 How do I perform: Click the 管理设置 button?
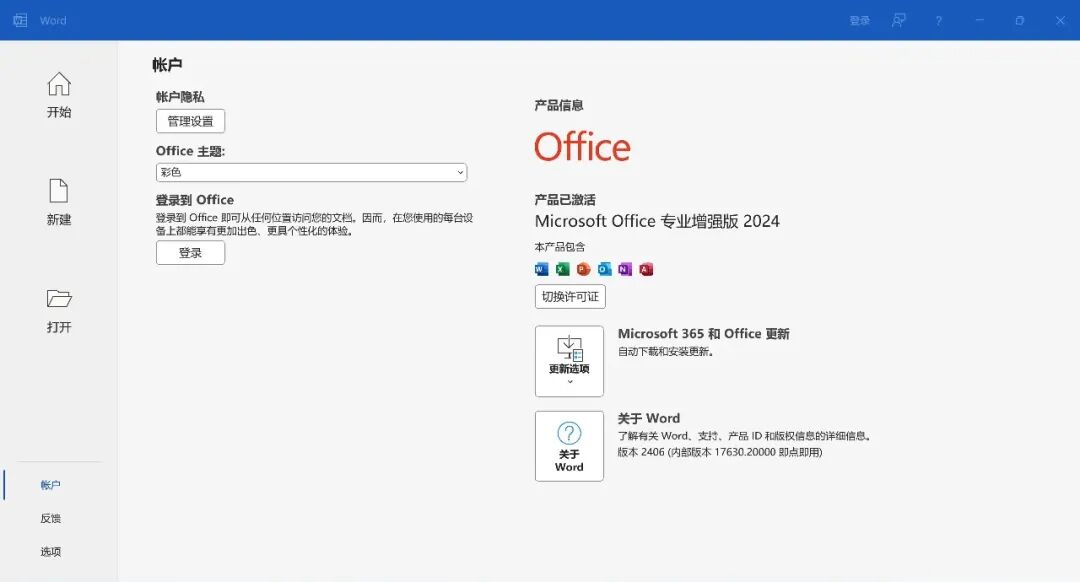point(190,121)
